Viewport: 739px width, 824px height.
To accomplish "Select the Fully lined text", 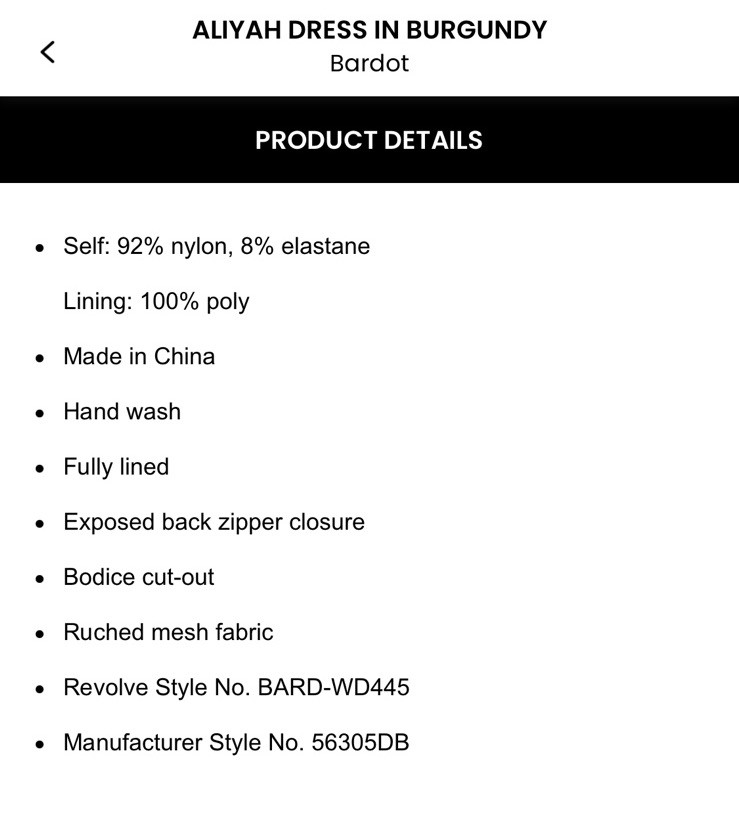I will 116,467.
